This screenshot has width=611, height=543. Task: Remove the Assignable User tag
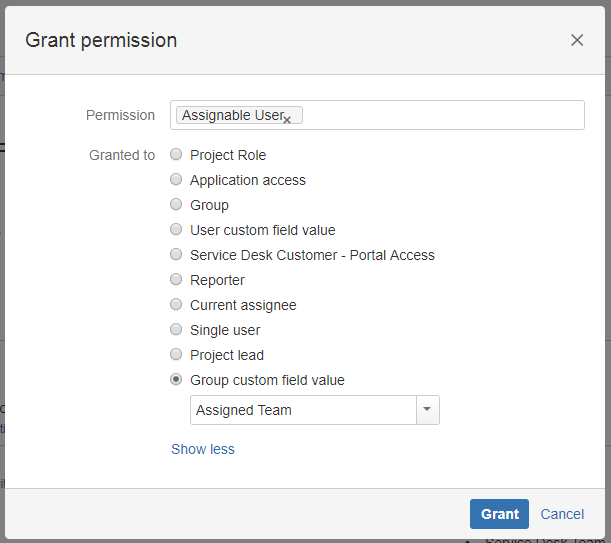[x=287, y=120]
